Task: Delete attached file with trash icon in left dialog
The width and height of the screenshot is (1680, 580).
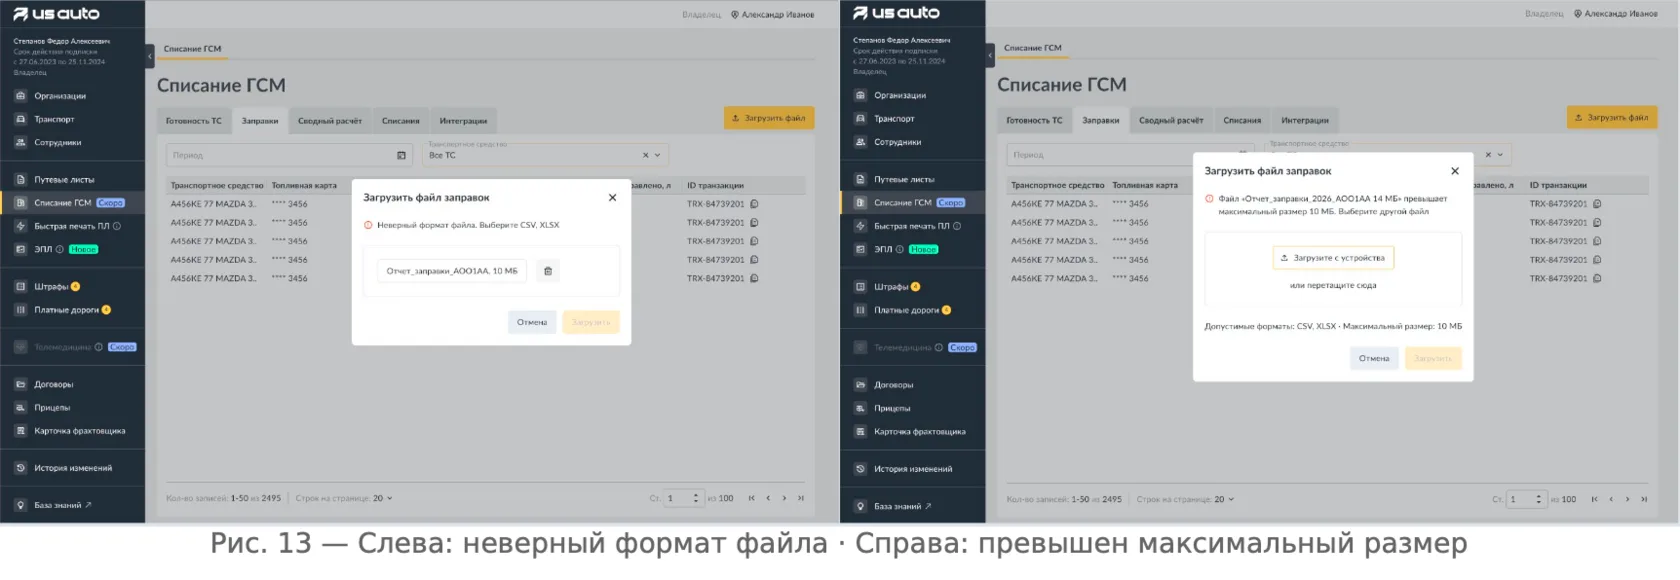Action: pyautogui.click(x=548, y=271)
